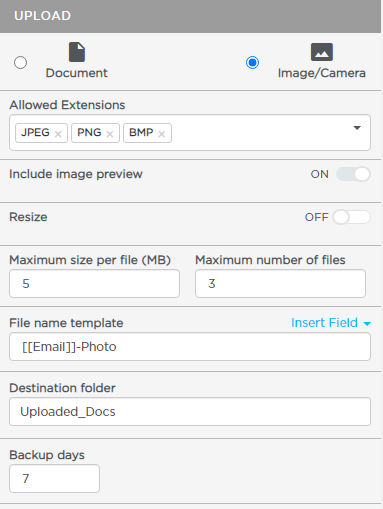
Task: Open the Insert Field dropdown
Action: click(x=331, y=323)
